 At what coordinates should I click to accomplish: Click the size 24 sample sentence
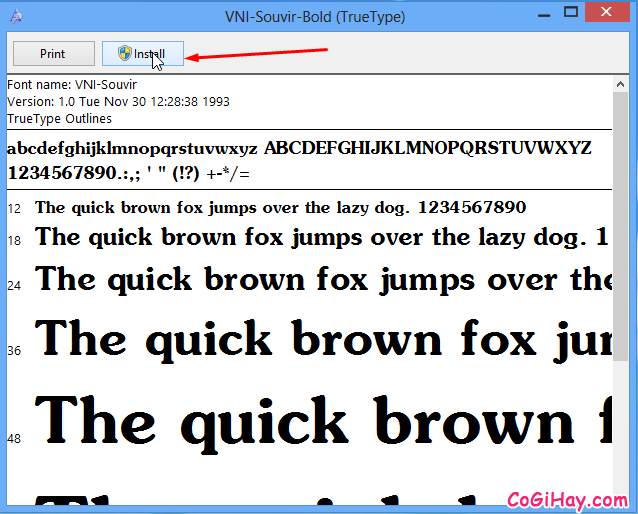pos(323,280)
